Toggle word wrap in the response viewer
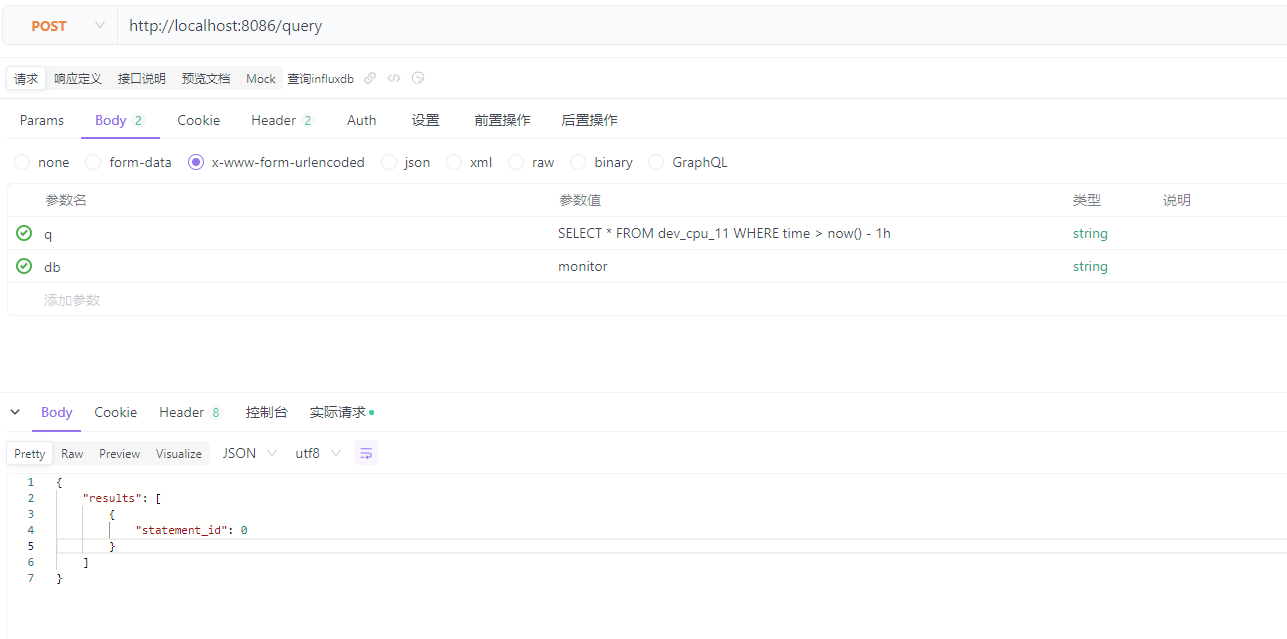Viewport: 1287px width, 639px height. point(365,452)
